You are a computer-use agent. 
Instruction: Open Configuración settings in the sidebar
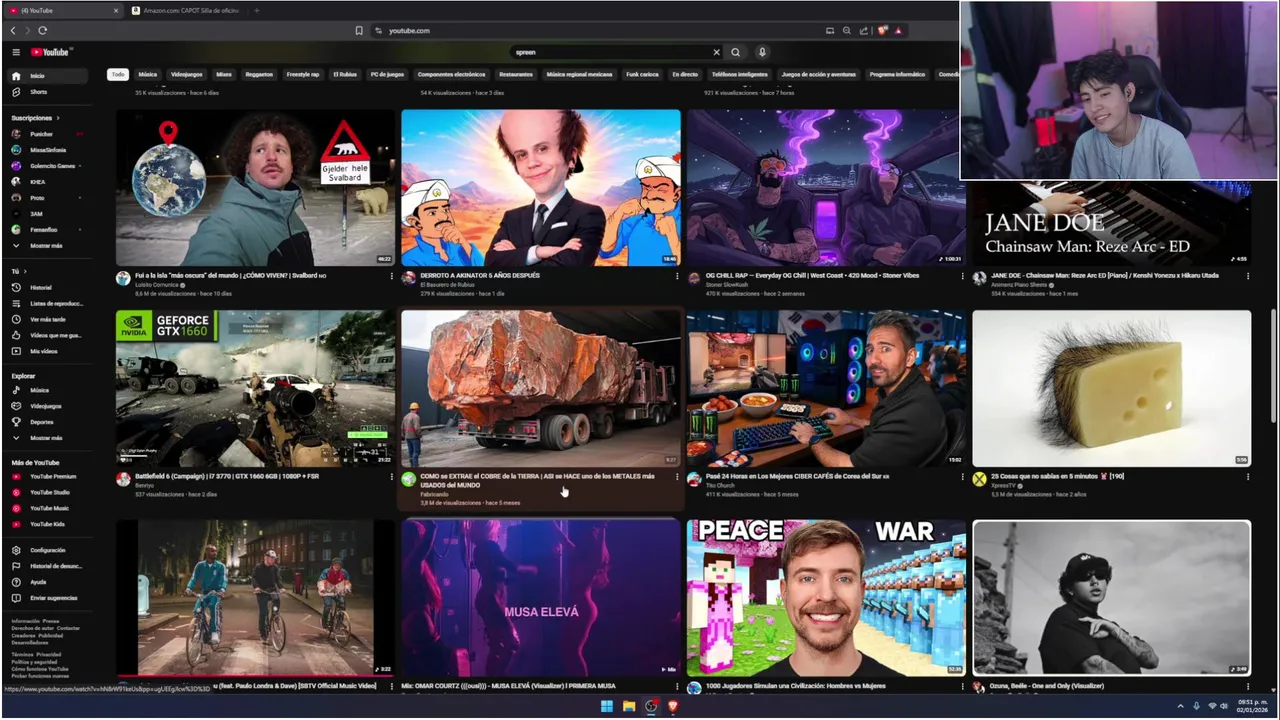[x=47, y=550]
